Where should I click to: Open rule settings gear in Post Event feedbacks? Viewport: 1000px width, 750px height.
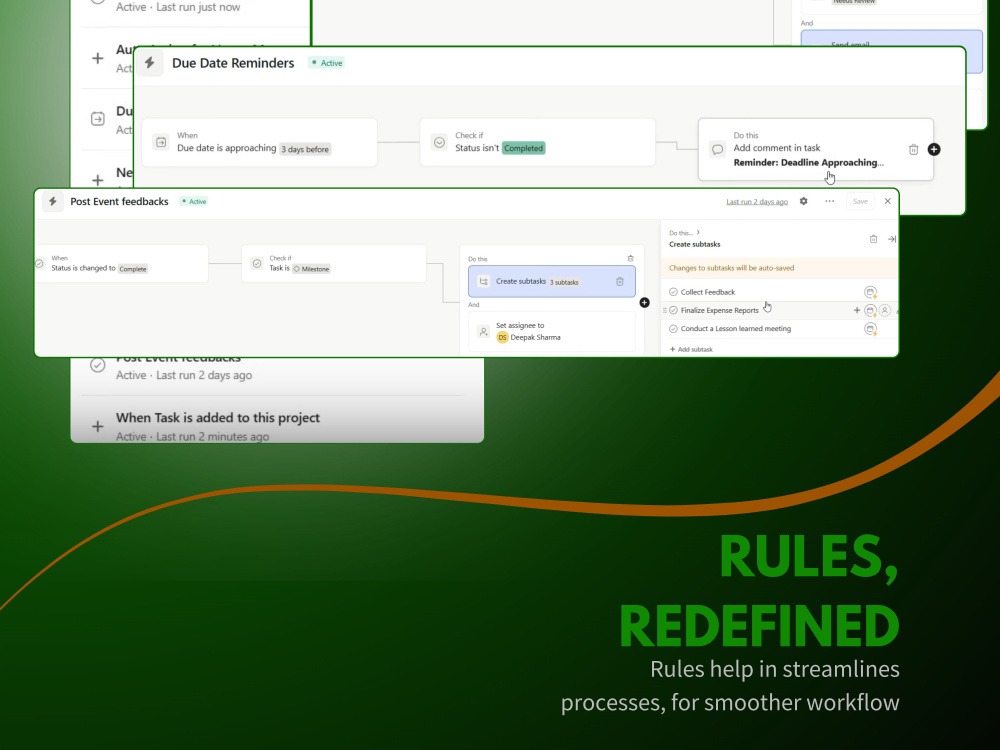(804, 201)
